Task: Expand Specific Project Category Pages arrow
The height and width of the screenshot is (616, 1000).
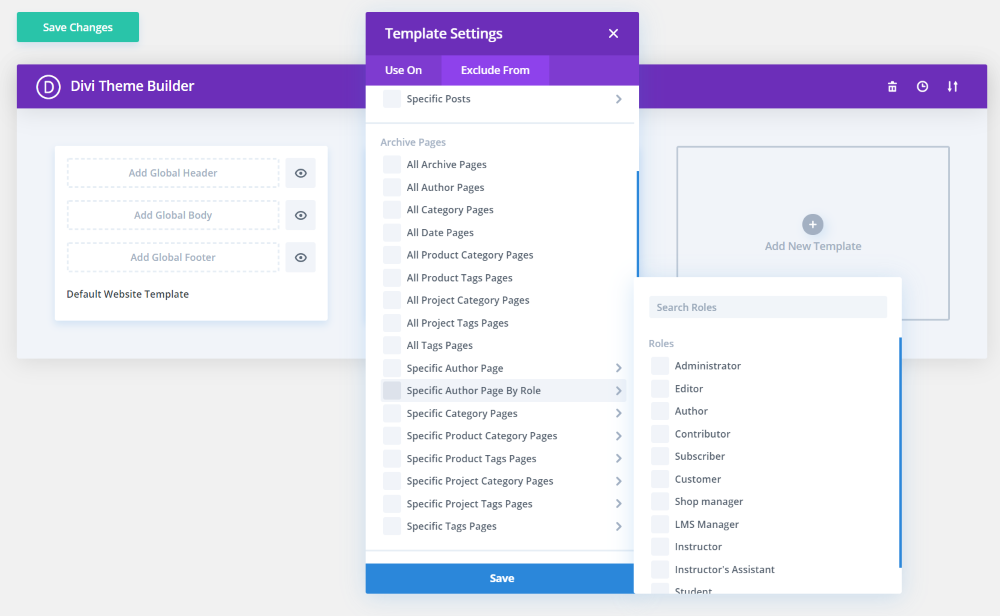Action: pyautogui.click(x=619, y=481)
